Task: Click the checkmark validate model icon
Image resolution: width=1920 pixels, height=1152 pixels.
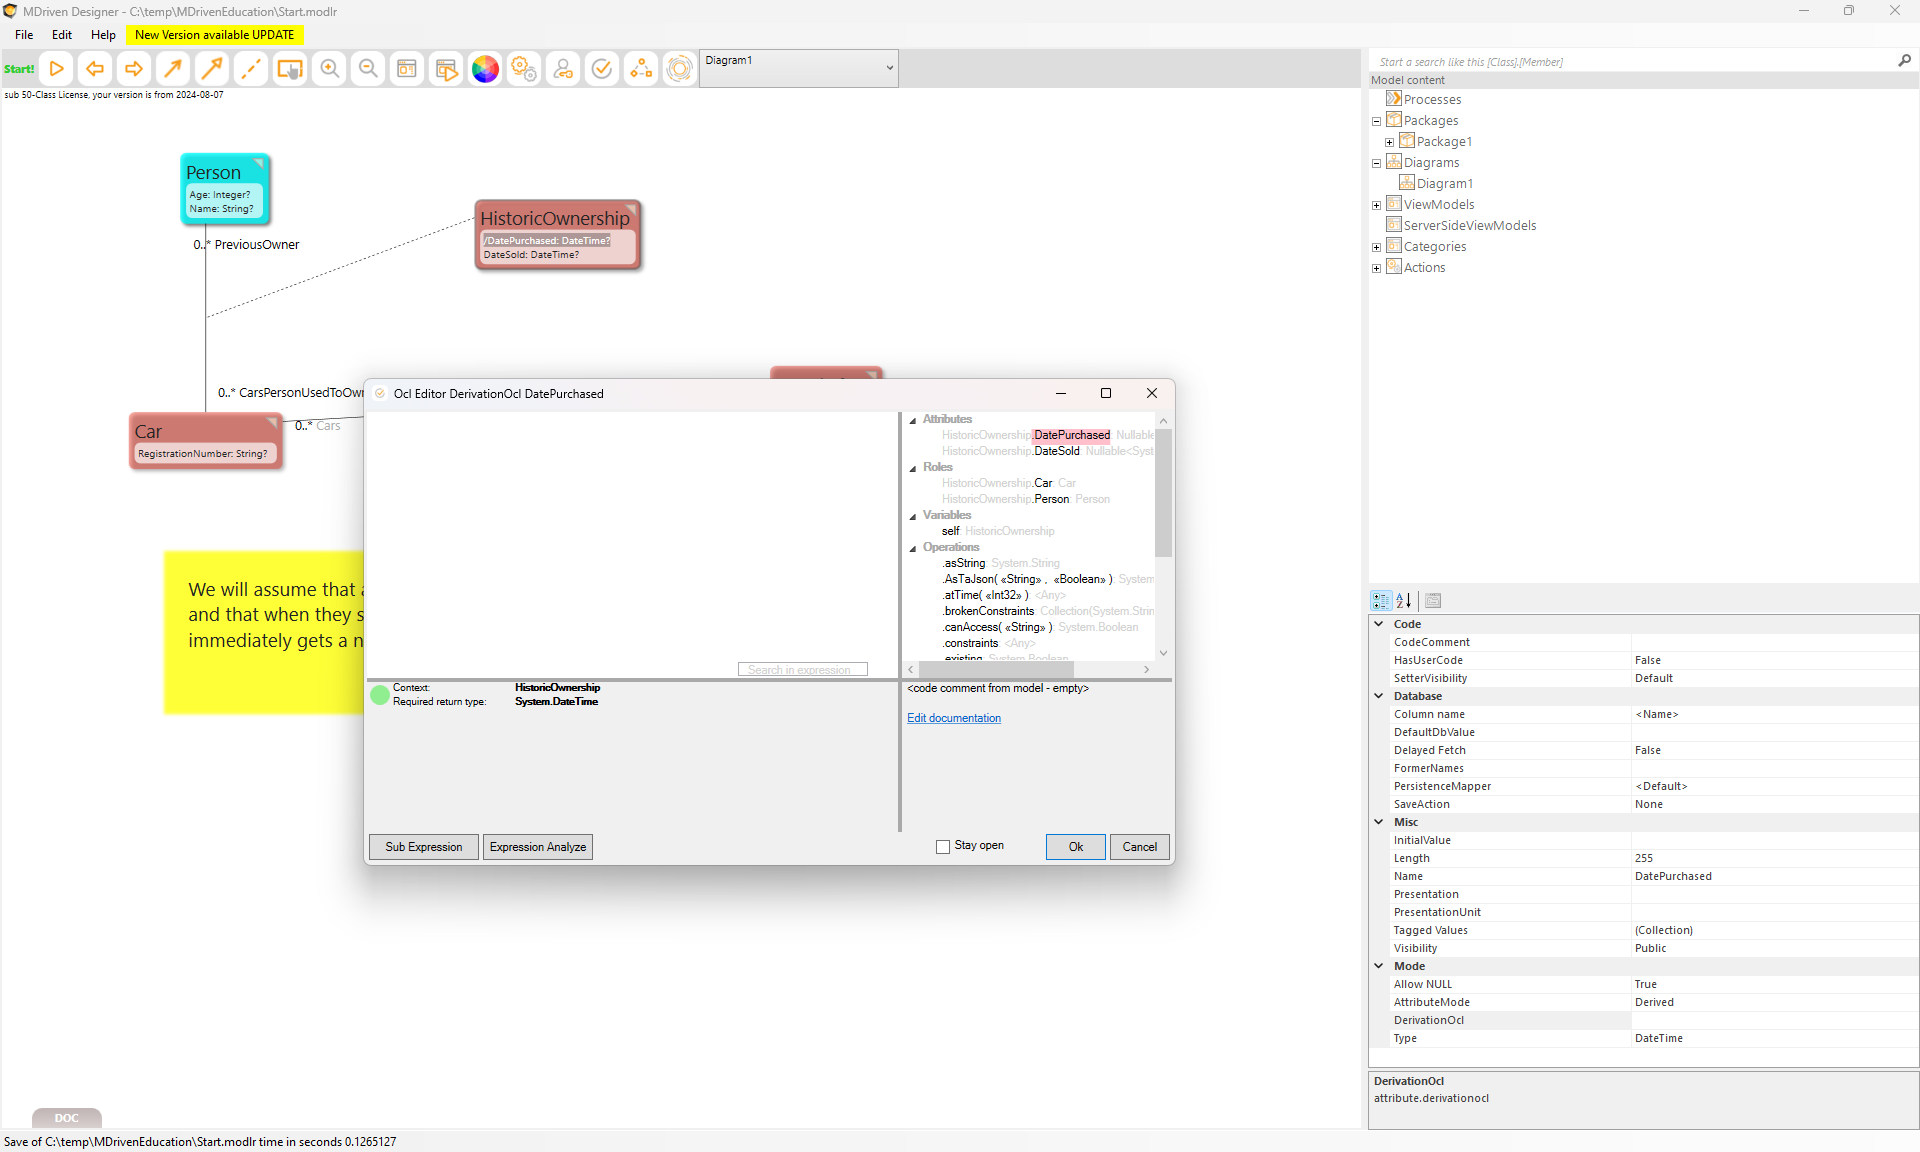Action: (x=602, y=69)
